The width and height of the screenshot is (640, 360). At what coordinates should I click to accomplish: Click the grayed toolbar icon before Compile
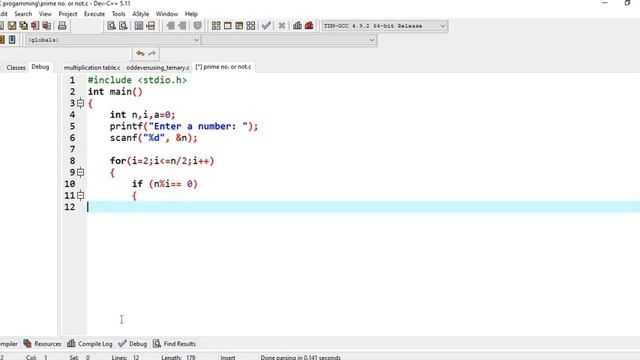tap(198, 26)
